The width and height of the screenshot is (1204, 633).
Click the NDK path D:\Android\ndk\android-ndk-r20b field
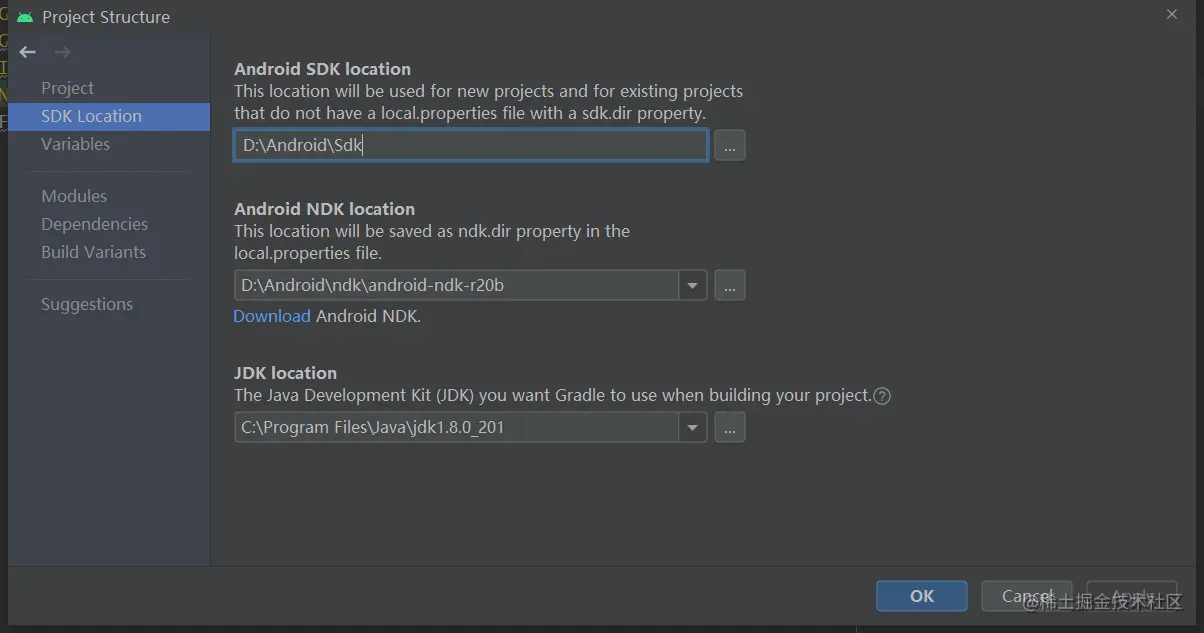click(457, 286)
